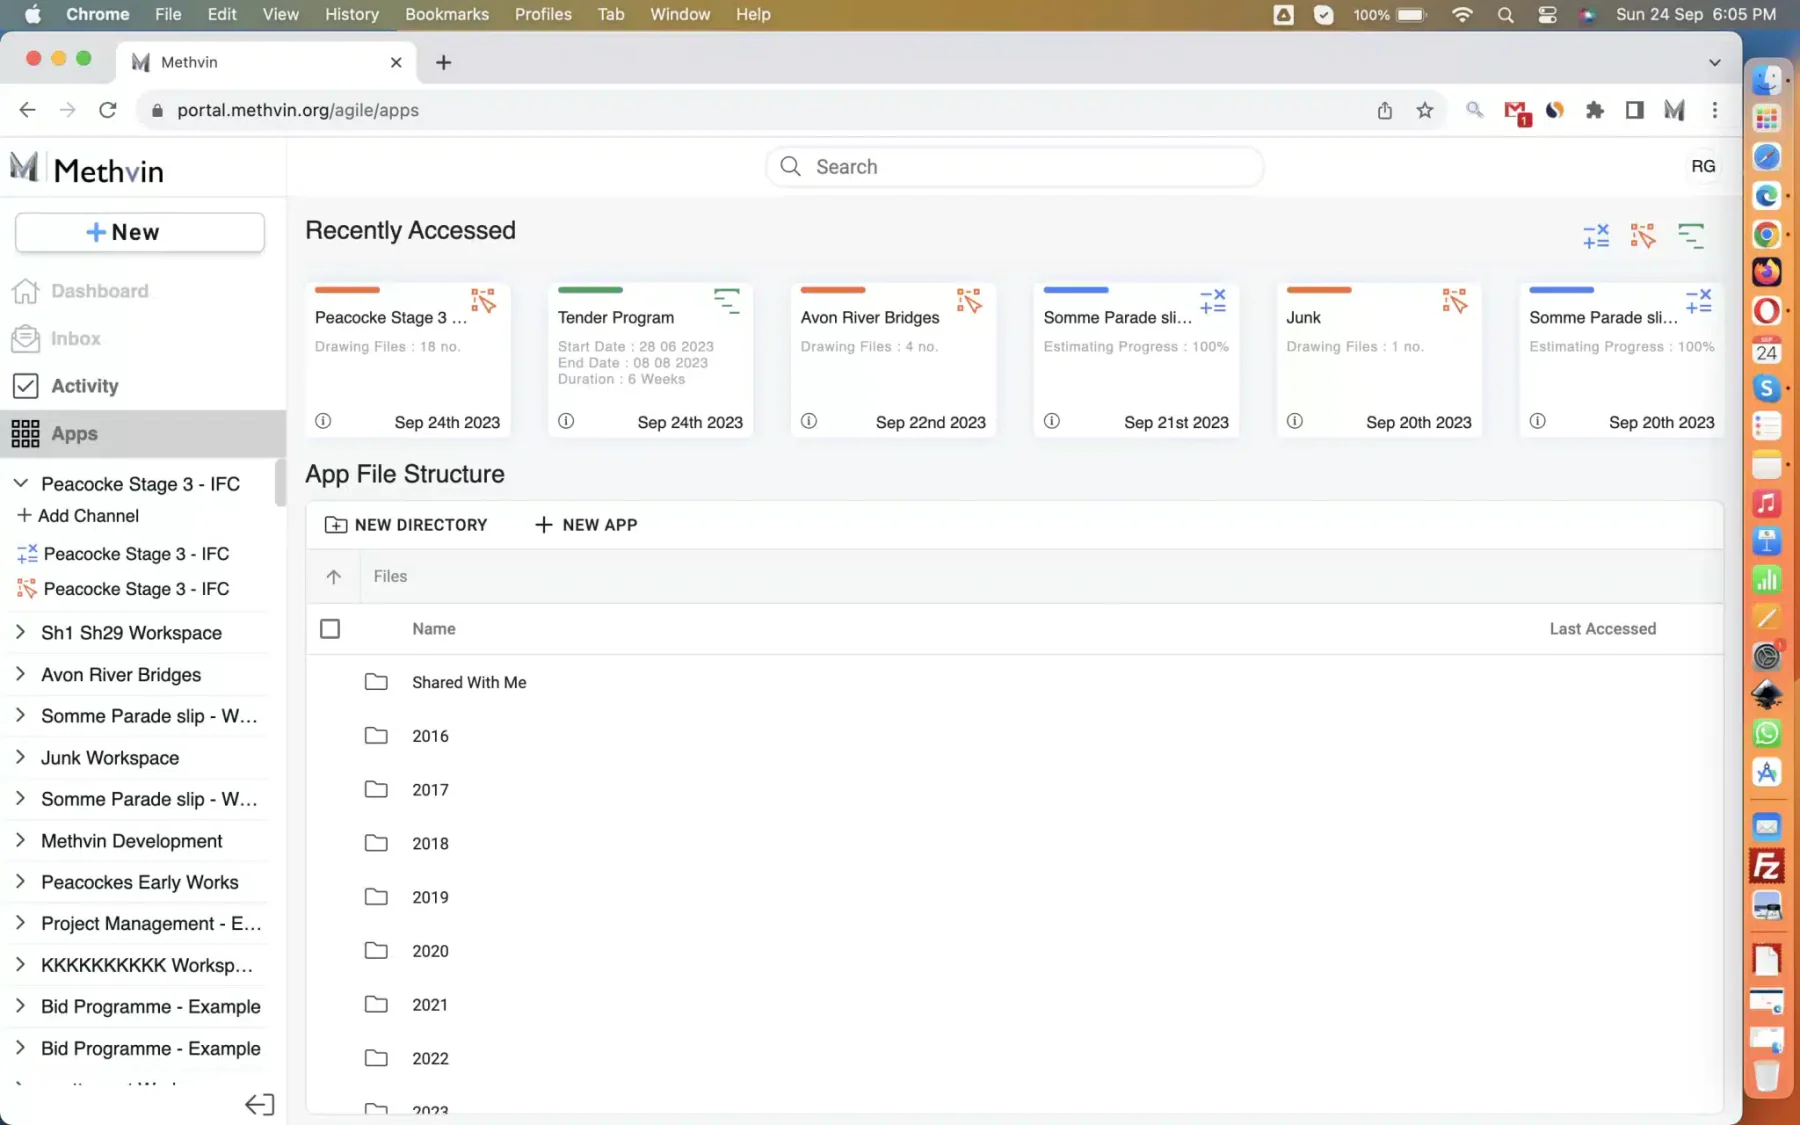Click the Methvin logo in the sidebar
1800x1125 pixels.
coord(87,169)
